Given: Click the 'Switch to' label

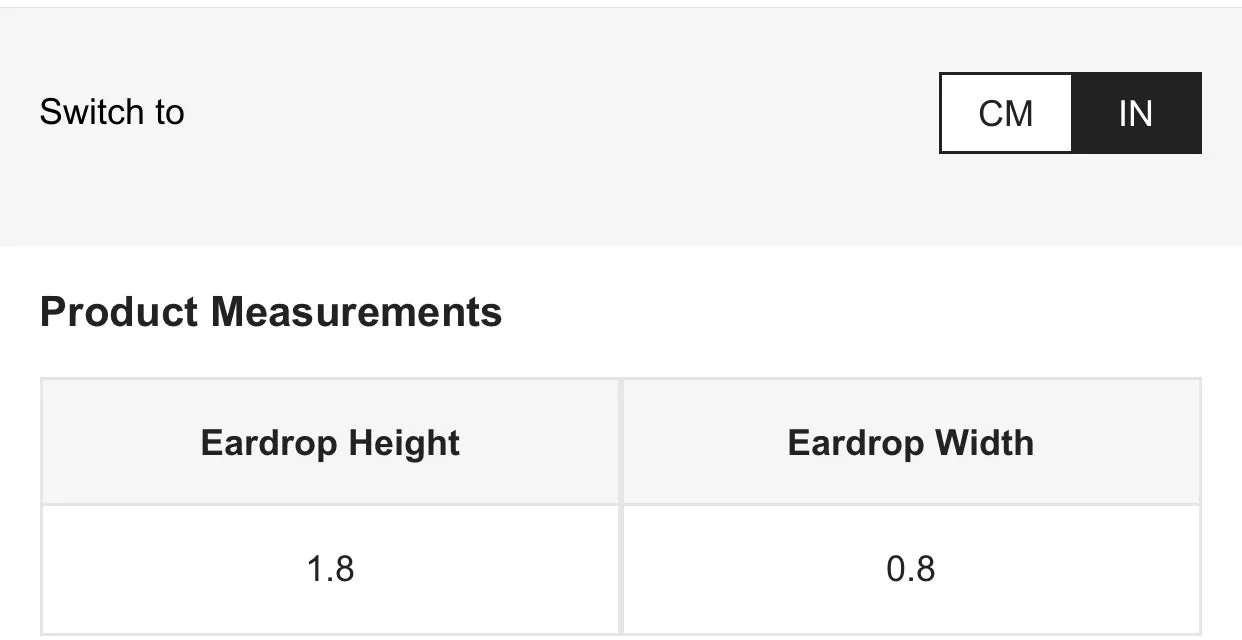Looking at the screenshot, I should pos(112,112).
